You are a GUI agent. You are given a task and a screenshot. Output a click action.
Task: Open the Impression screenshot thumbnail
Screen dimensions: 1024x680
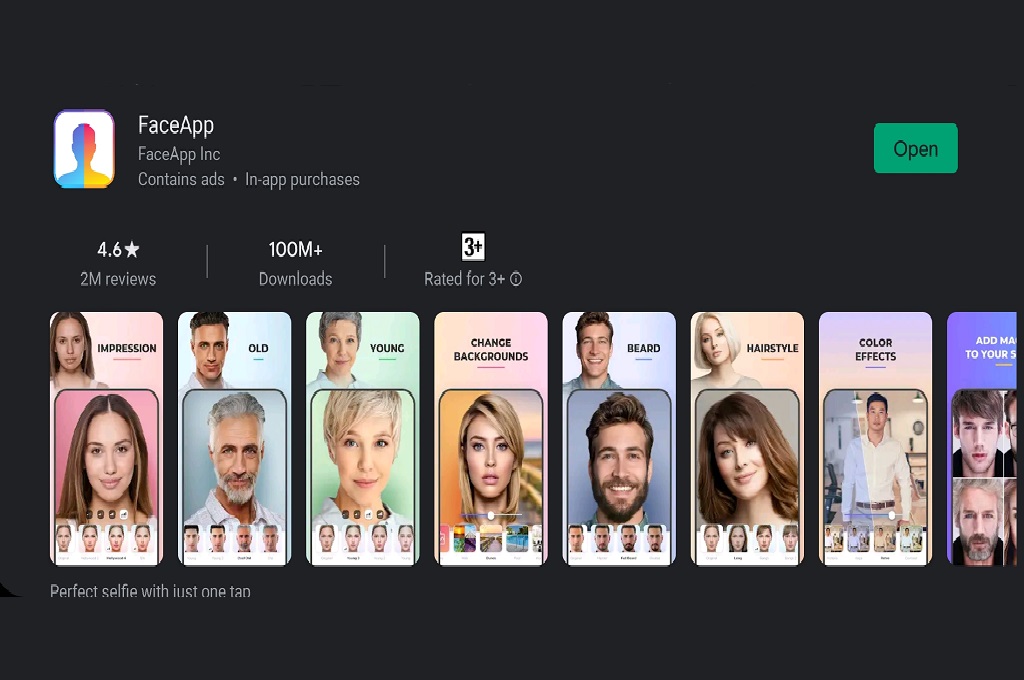[106, 438]
